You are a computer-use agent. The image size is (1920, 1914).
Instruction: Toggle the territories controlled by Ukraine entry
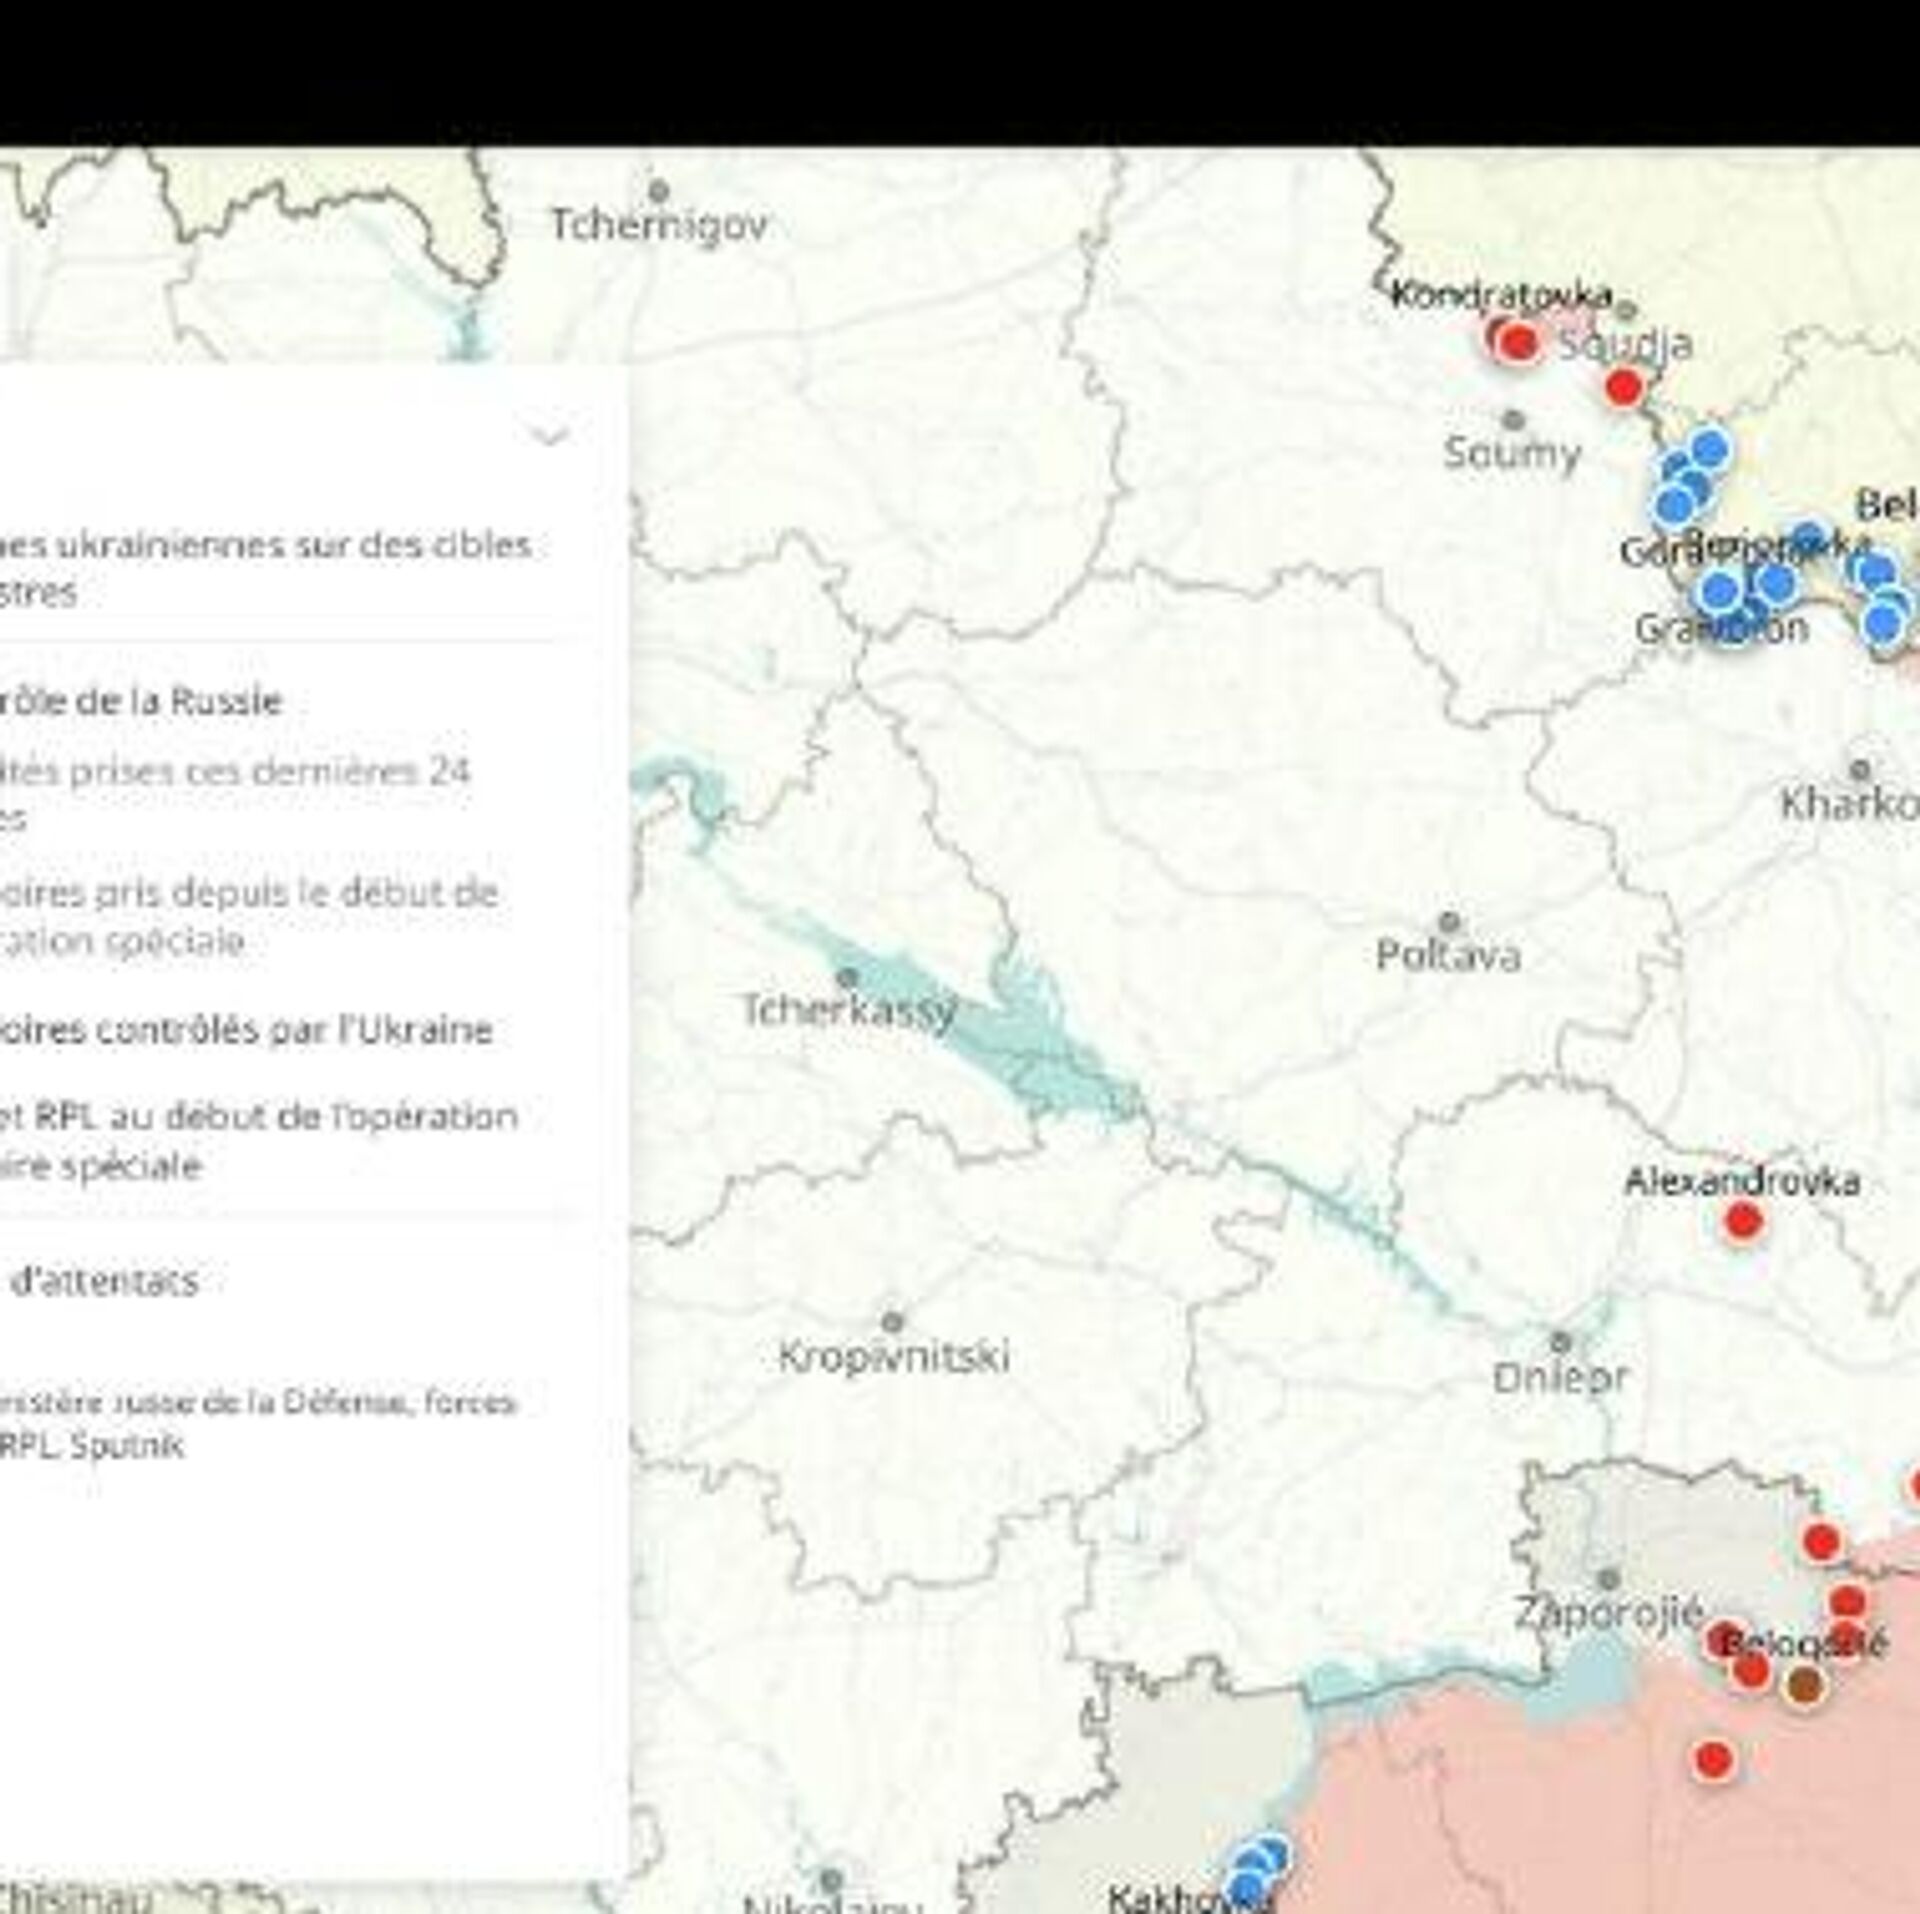pyautogui.click(x=245, y=1030)
